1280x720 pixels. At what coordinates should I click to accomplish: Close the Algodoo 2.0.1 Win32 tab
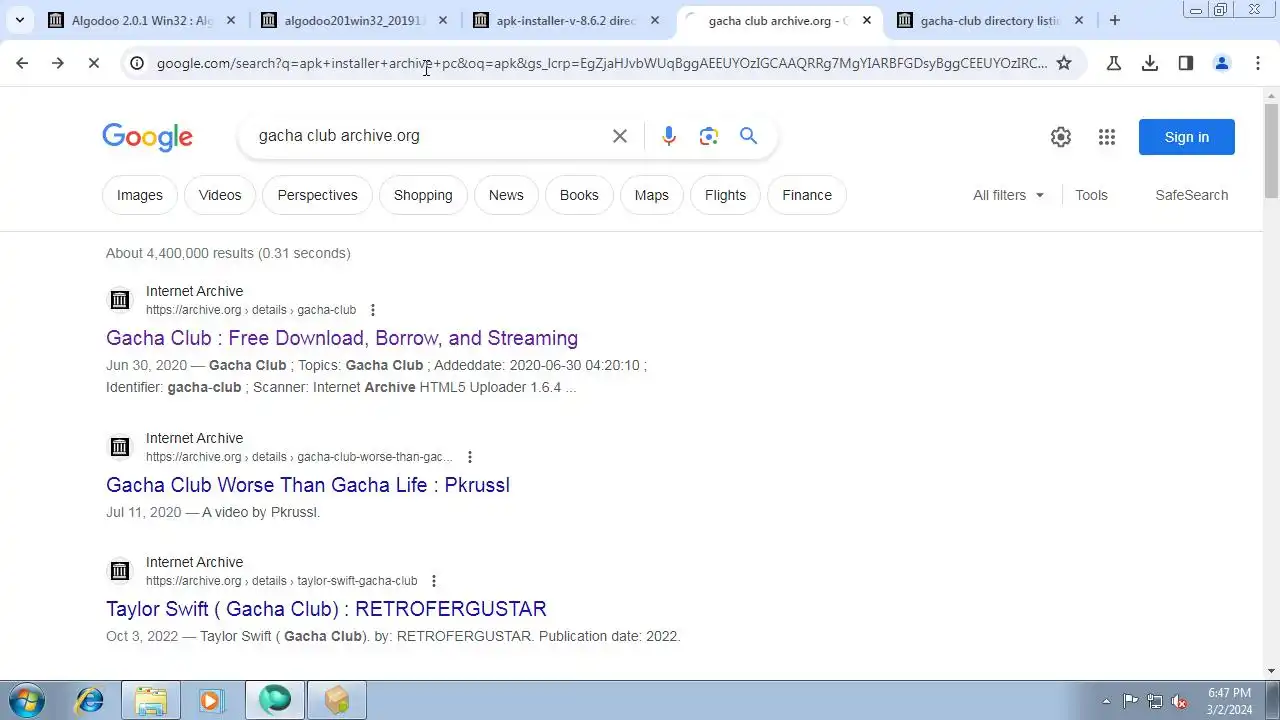(231, 20)
